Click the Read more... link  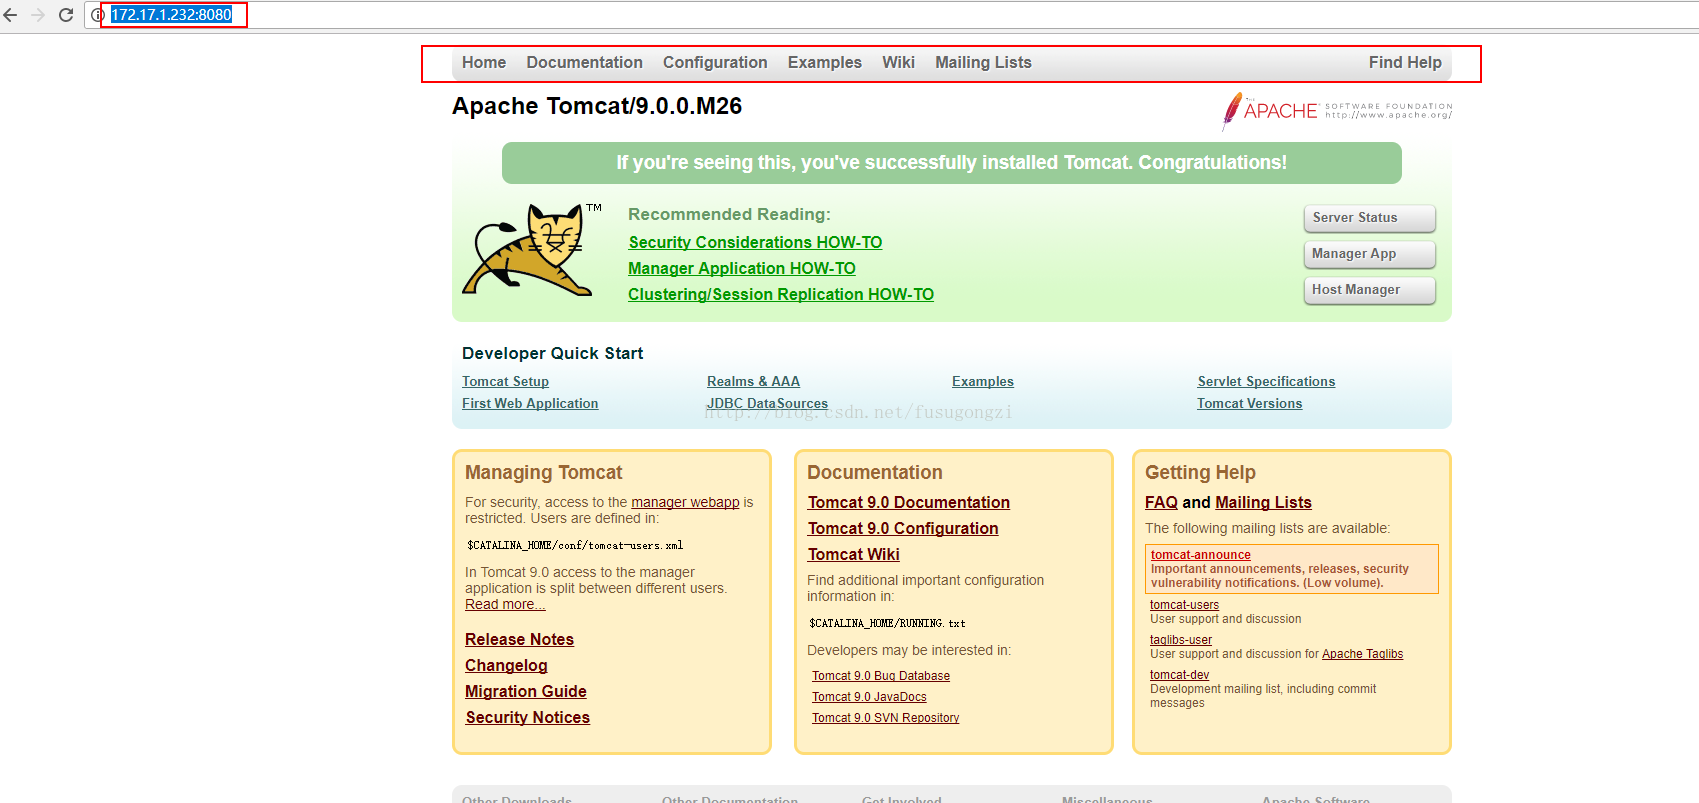click(x=505, y=604)
